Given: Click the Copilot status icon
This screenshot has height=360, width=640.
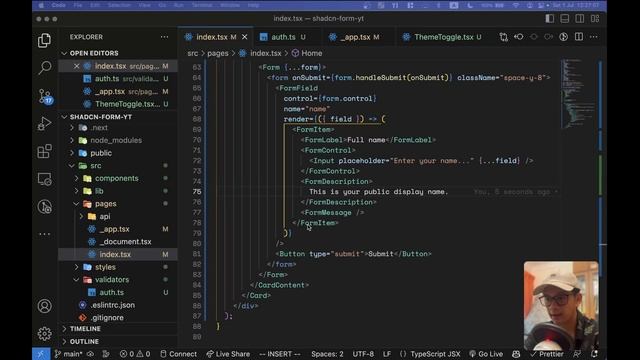Looking at the screenshot, I should click(x=516, y=354).
